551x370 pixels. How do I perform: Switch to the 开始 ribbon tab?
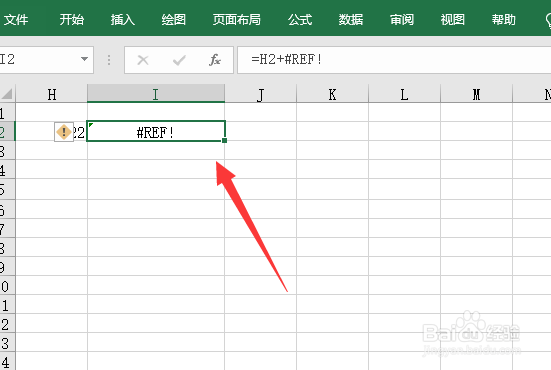(x=72, y=20)
